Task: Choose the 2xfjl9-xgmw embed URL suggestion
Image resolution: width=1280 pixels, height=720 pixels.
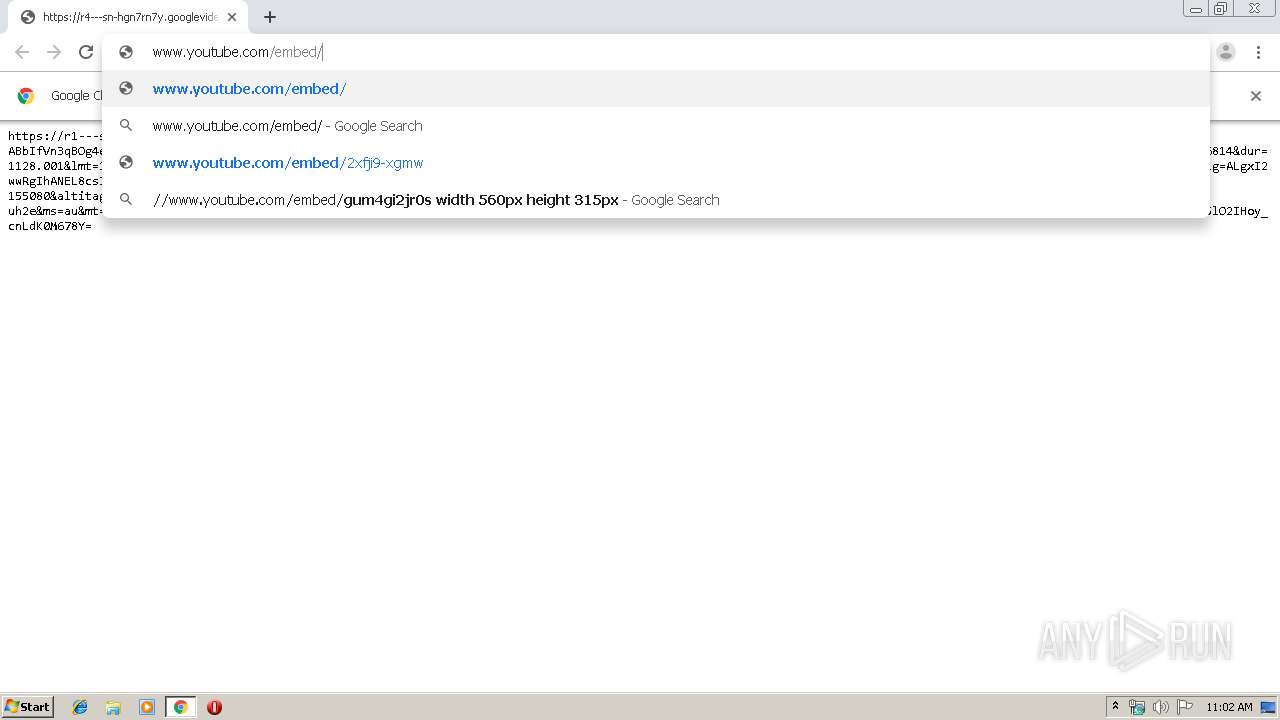Action: tap(655, 163)
